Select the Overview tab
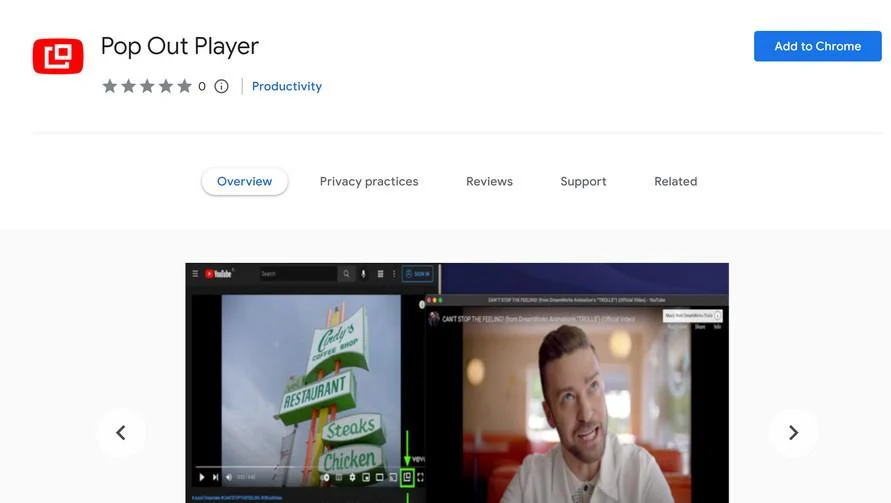Viewport: 891px width, 503px height. (x=244, y=181)
